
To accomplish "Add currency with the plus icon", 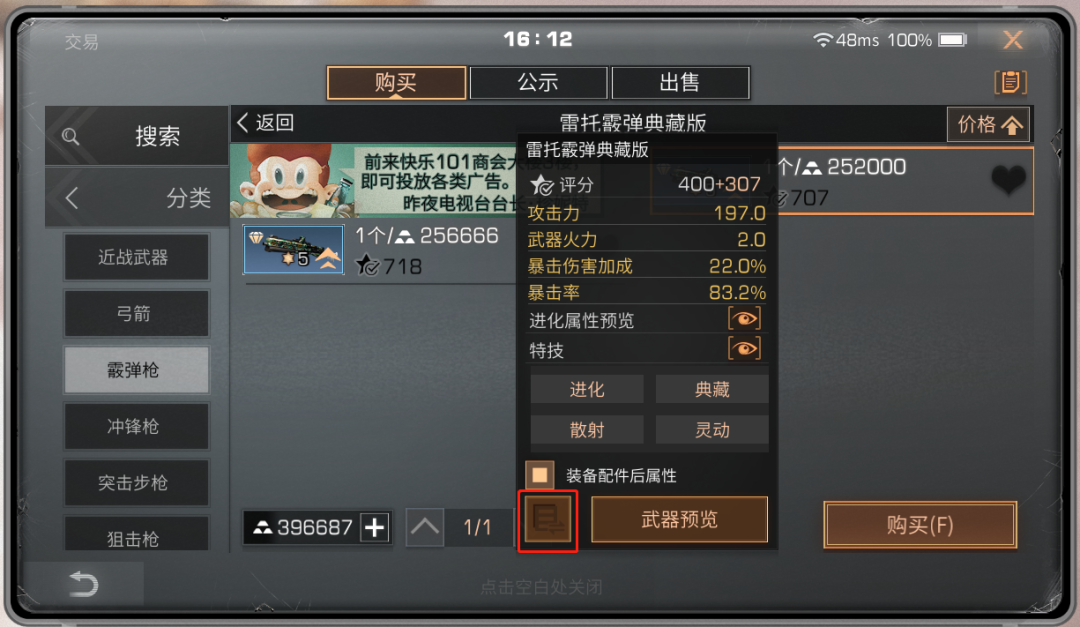I will [x=375, y=528].
